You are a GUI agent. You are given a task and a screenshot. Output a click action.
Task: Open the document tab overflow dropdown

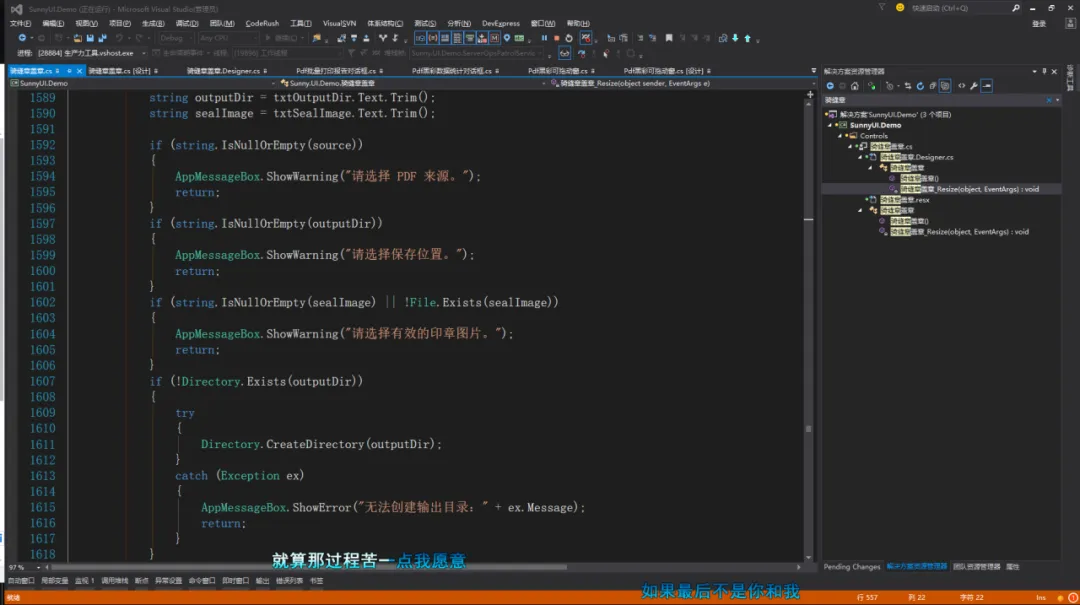pyautogui.click(x=813, y=71)
